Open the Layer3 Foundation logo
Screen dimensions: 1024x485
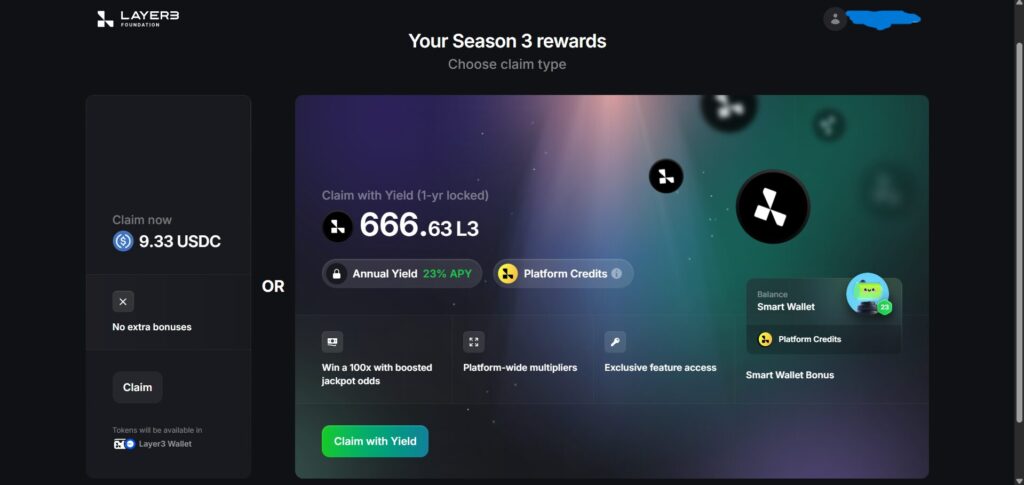coord(137,19)
